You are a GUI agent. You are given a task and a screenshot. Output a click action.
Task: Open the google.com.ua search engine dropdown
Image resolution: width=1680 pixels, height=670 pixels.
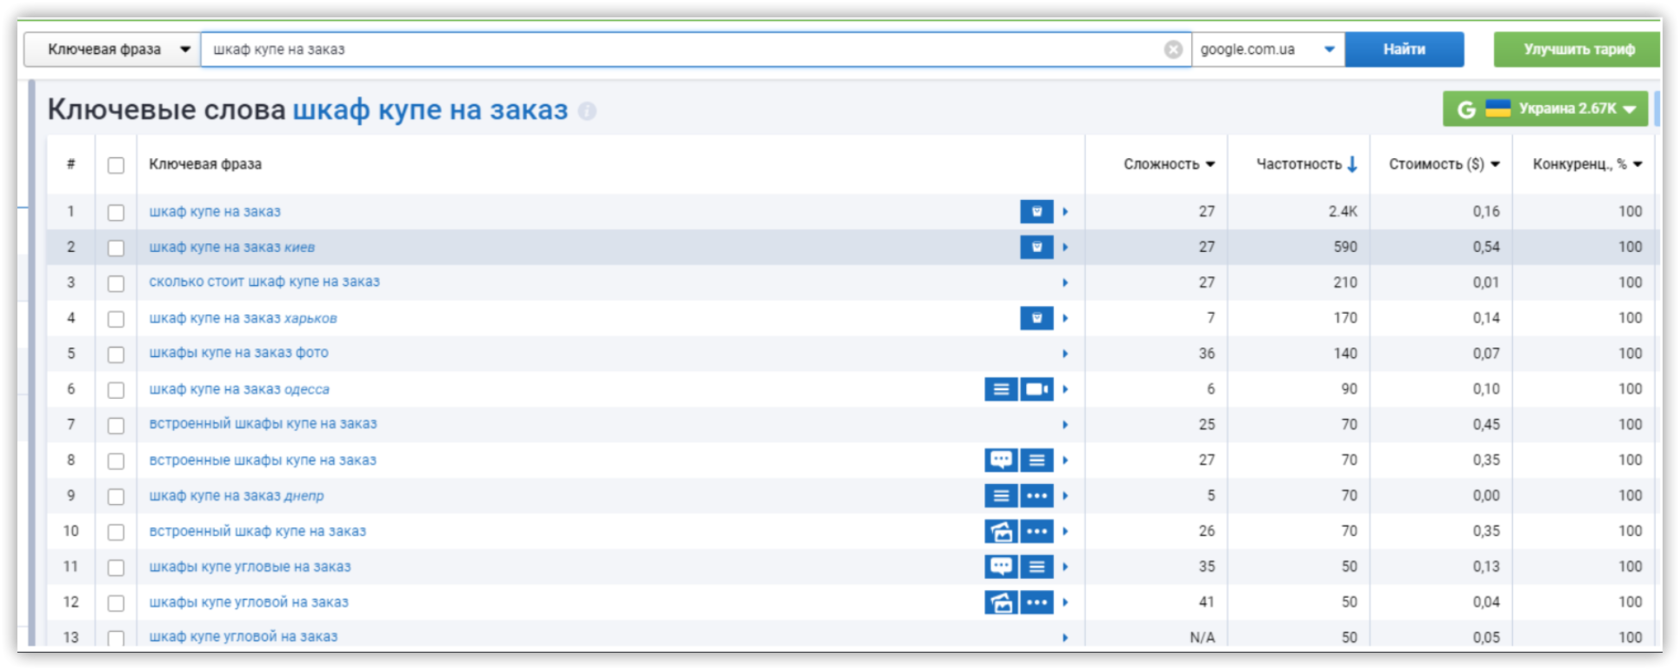click(1267, 49)
